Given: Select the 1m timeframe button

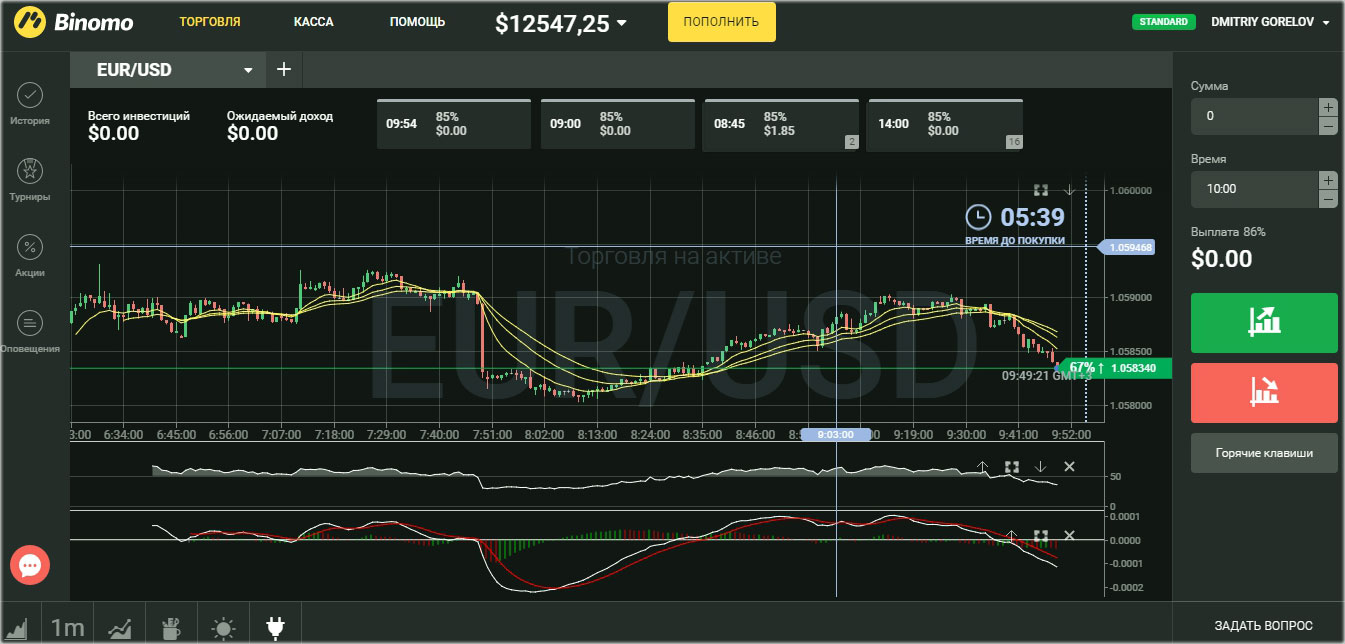Looking at the screenshot, I should (68, 627).
